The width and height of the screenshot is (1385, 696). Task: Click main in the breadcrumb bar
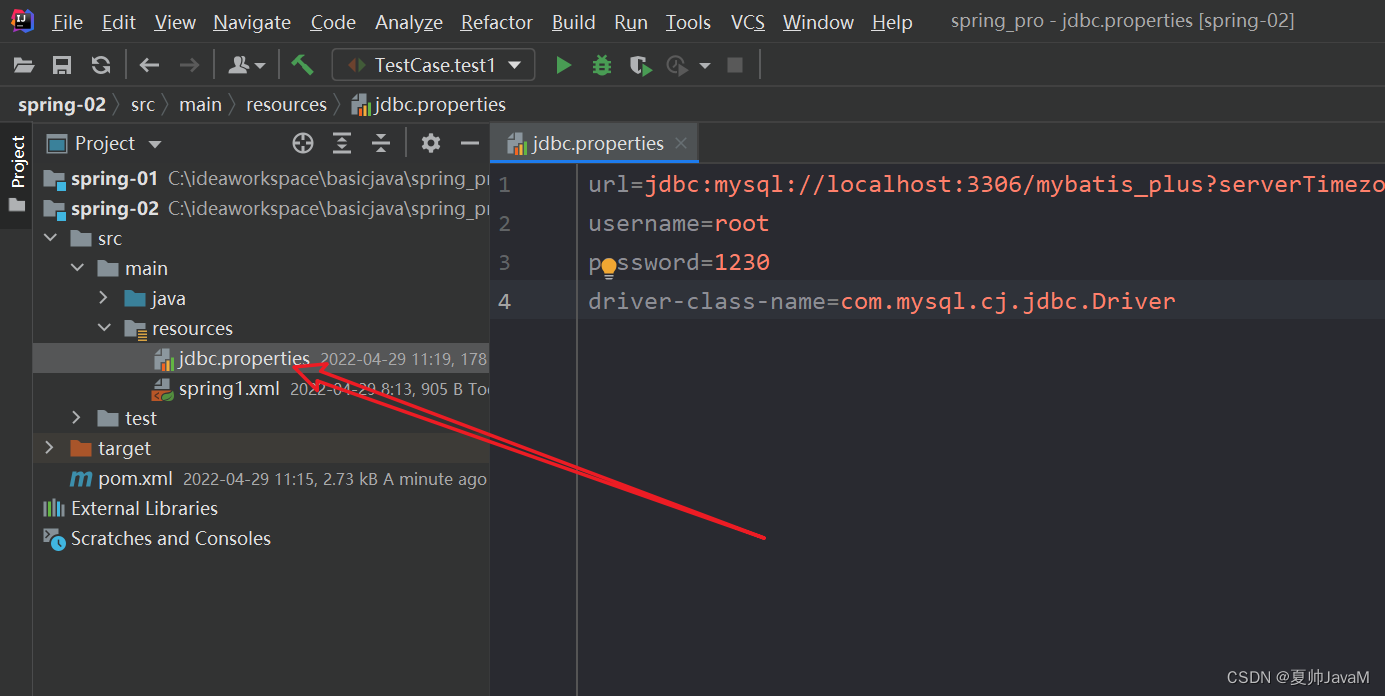point(200,105)
